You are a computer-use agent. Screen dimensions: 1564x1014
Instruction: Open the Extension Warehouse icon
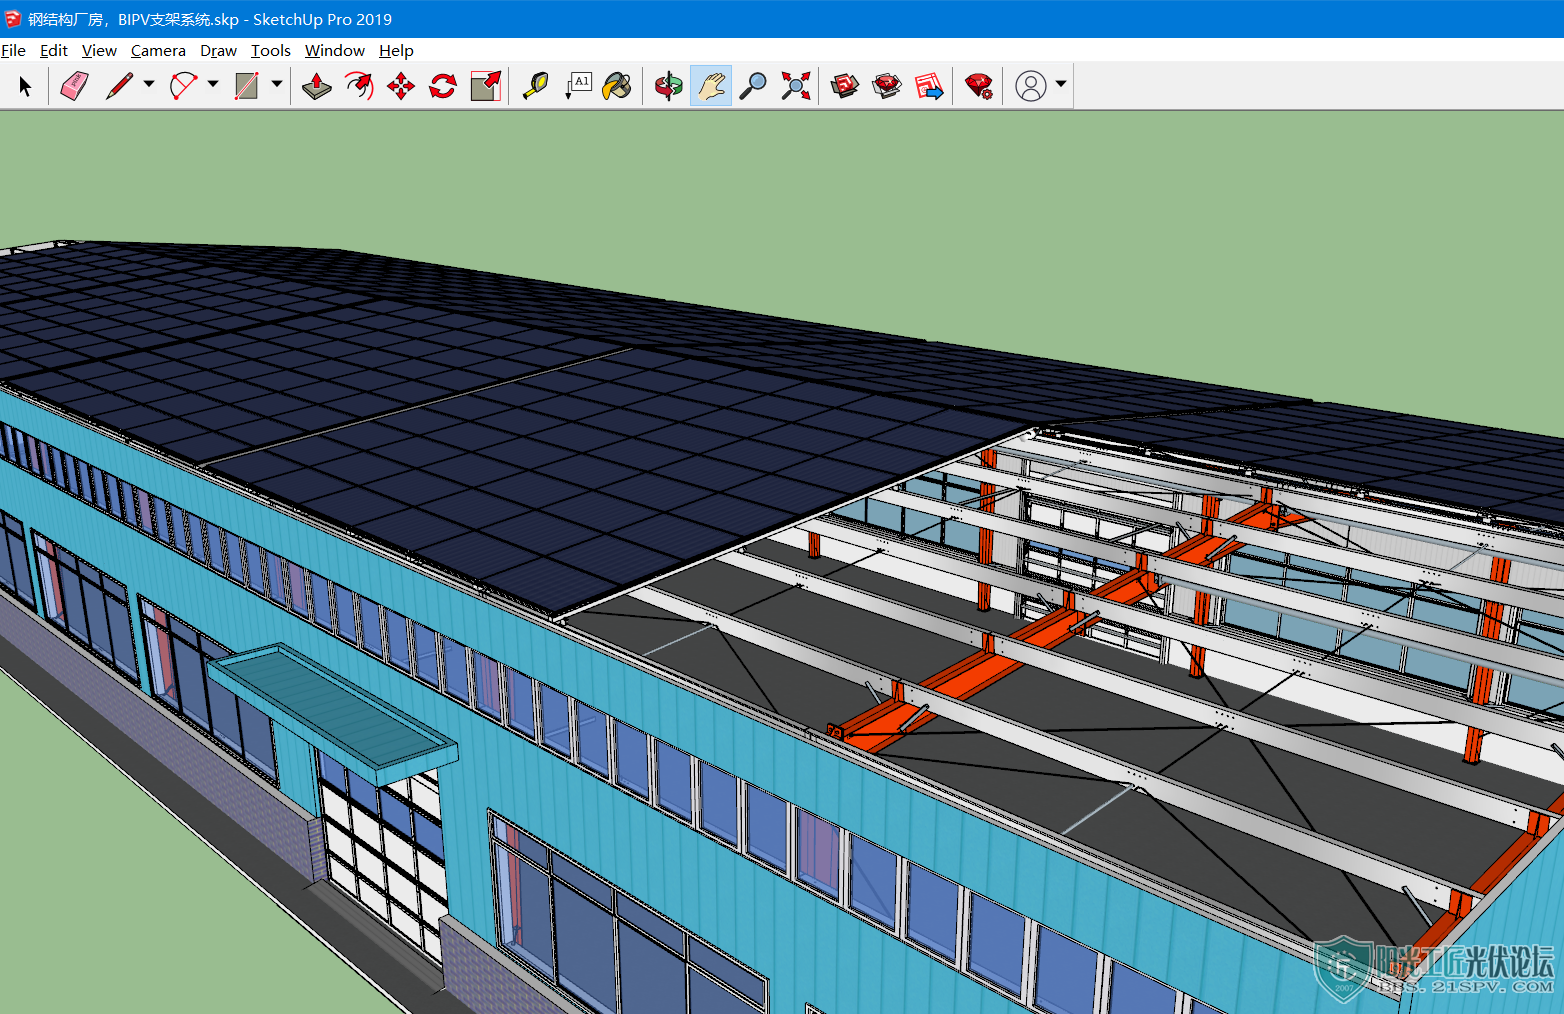(x=887, y=86)
